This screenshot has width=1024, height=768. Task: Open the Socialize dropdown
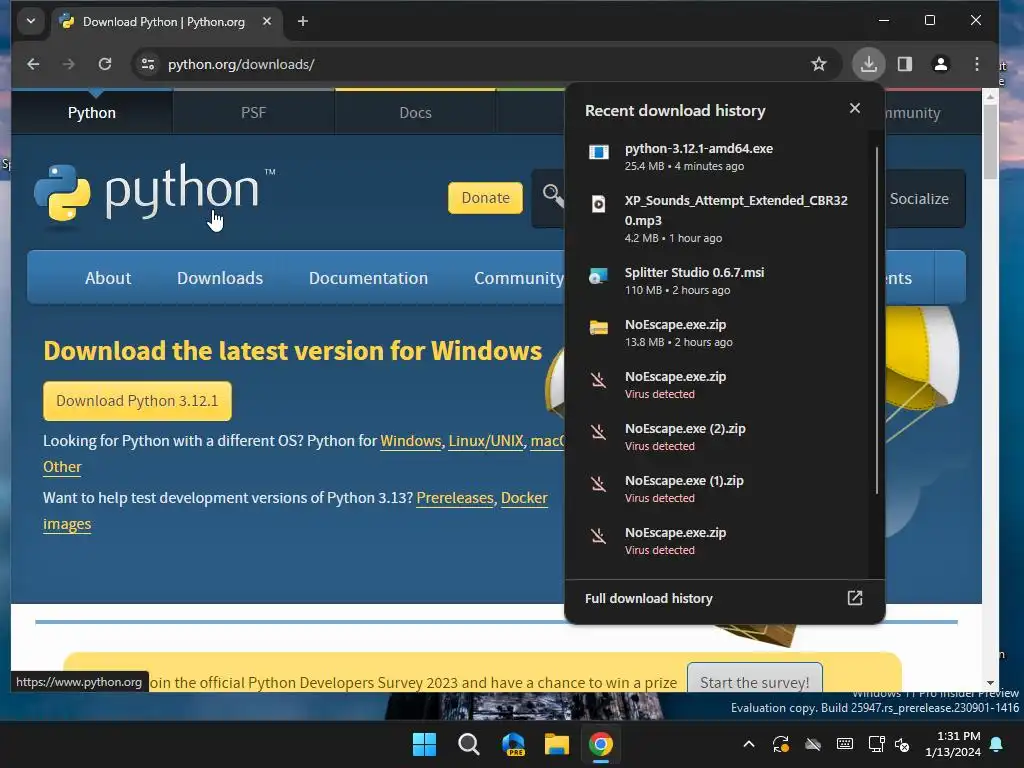[919, 199]
